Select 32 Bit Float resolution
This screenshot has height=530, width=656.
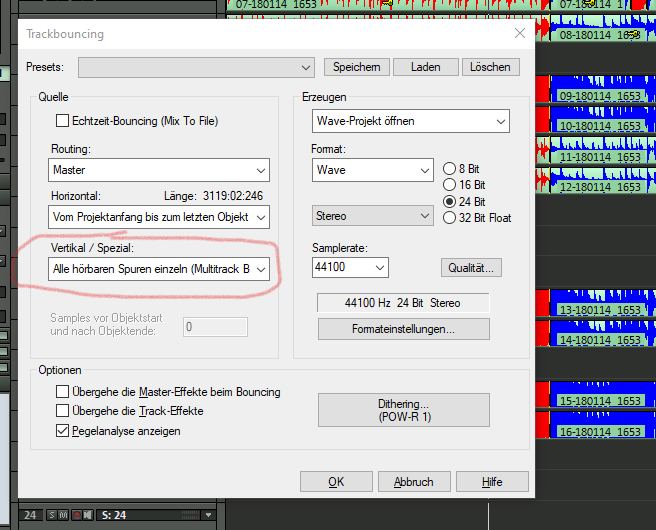tap(449, 218)
